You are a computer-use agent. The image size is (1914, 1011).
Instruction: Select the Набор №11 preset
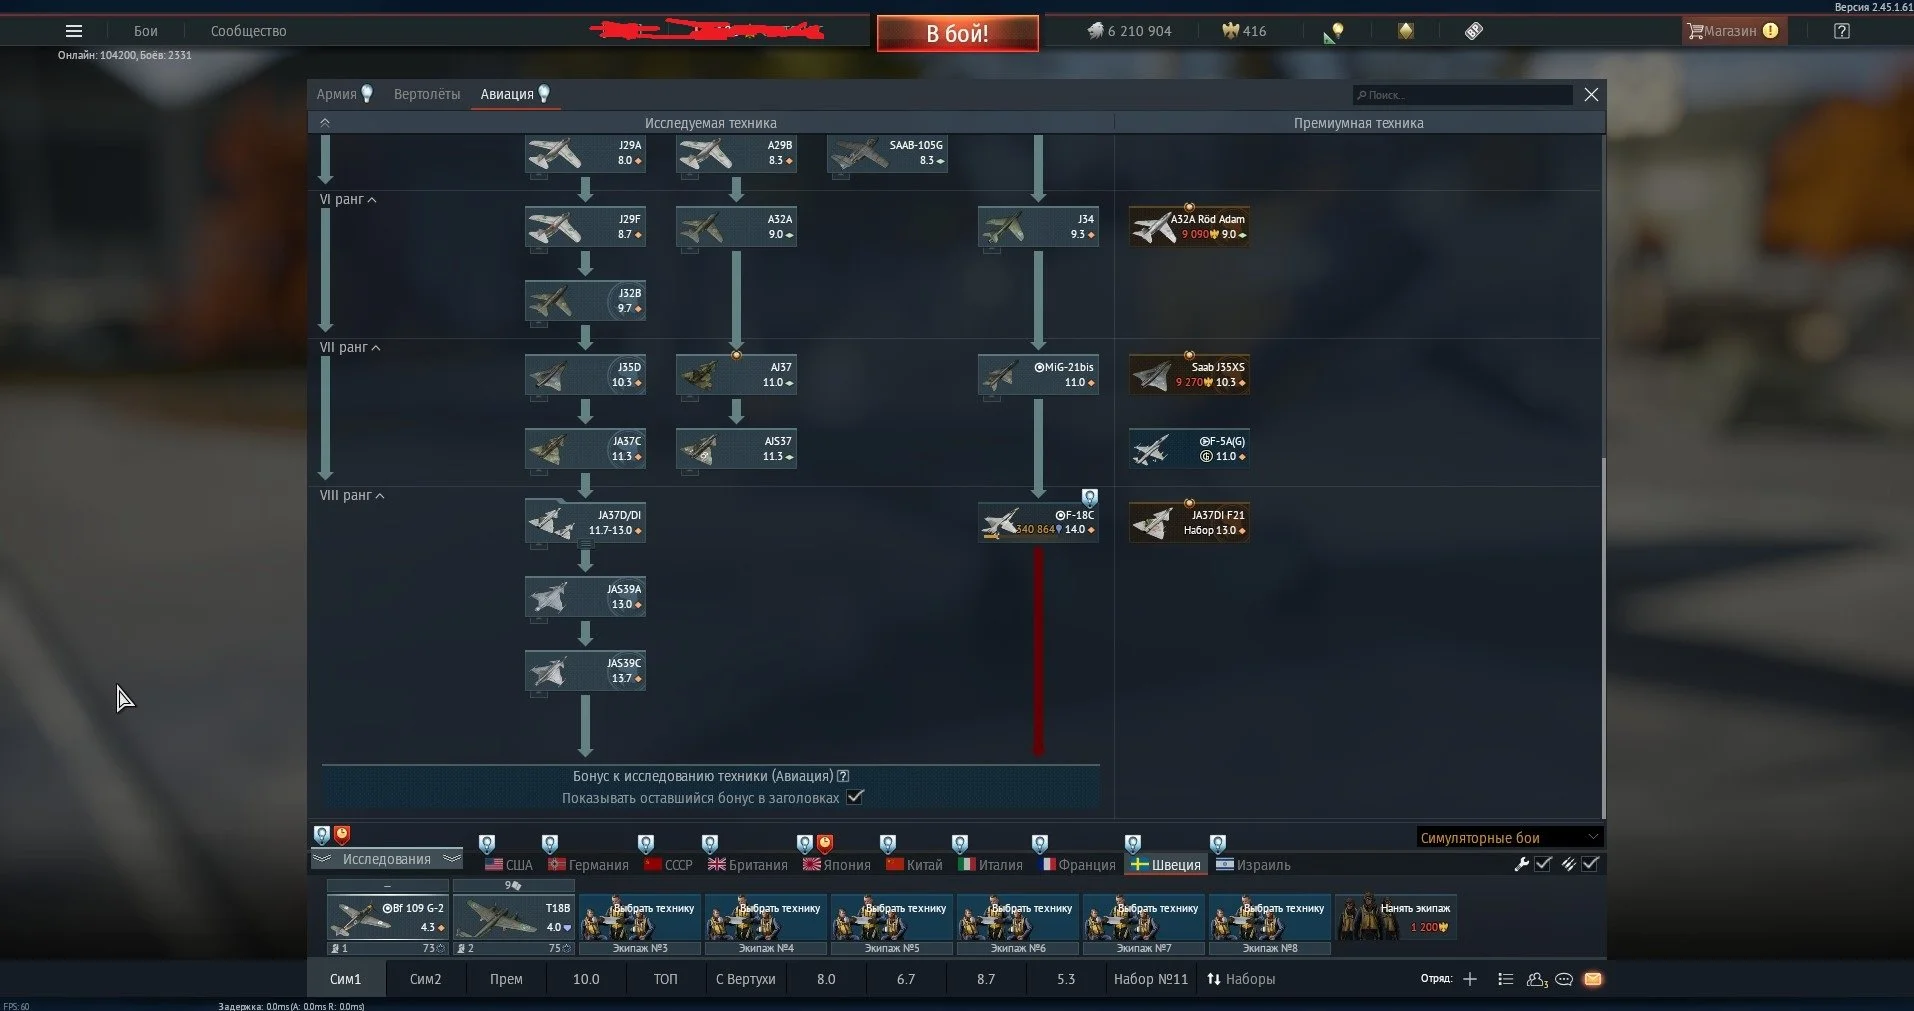pyautogui.click(x=1151, y=979)
